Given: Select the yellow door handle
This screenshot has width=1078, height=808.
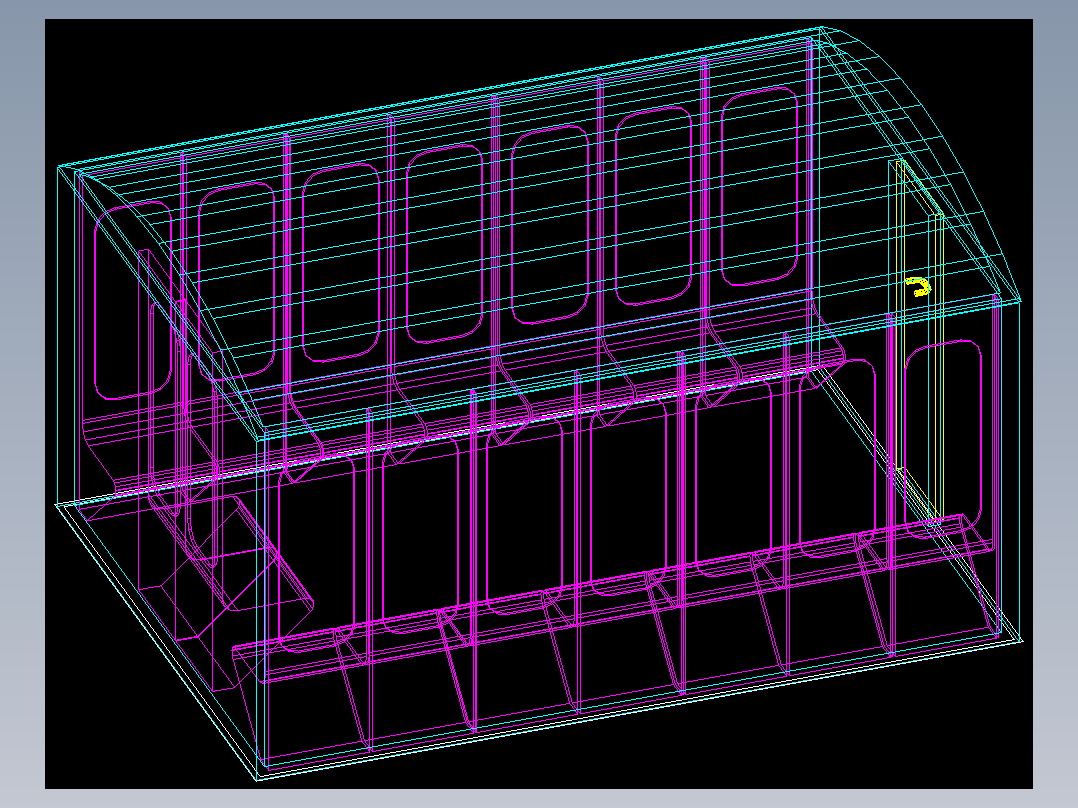Looking at the screenshot, I should pos(918,286).
